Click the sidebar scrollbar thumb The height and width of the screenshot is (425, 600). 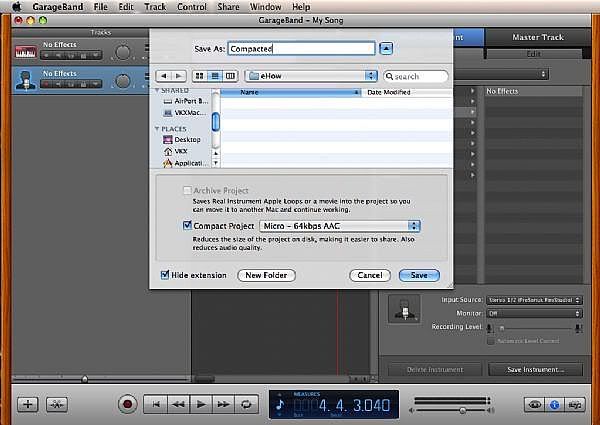215,122
